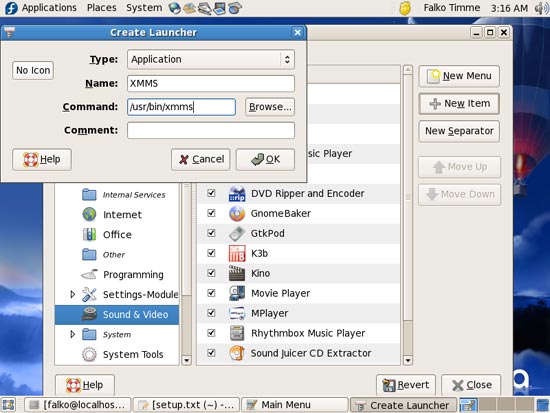
Task: Click the Office icon in menu tree
Action: pos(89,234)
